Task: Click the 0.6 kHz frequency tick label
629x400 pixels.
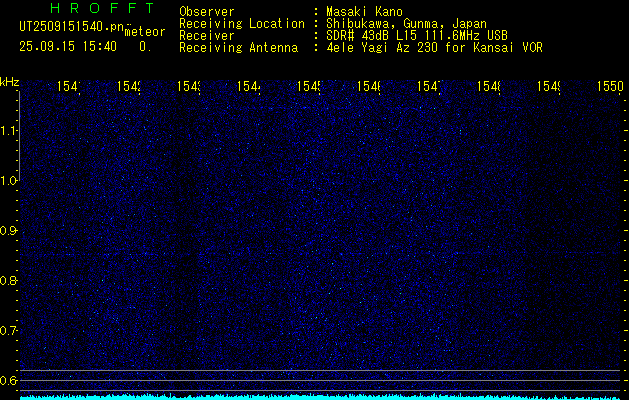Action: coord(8,380)
